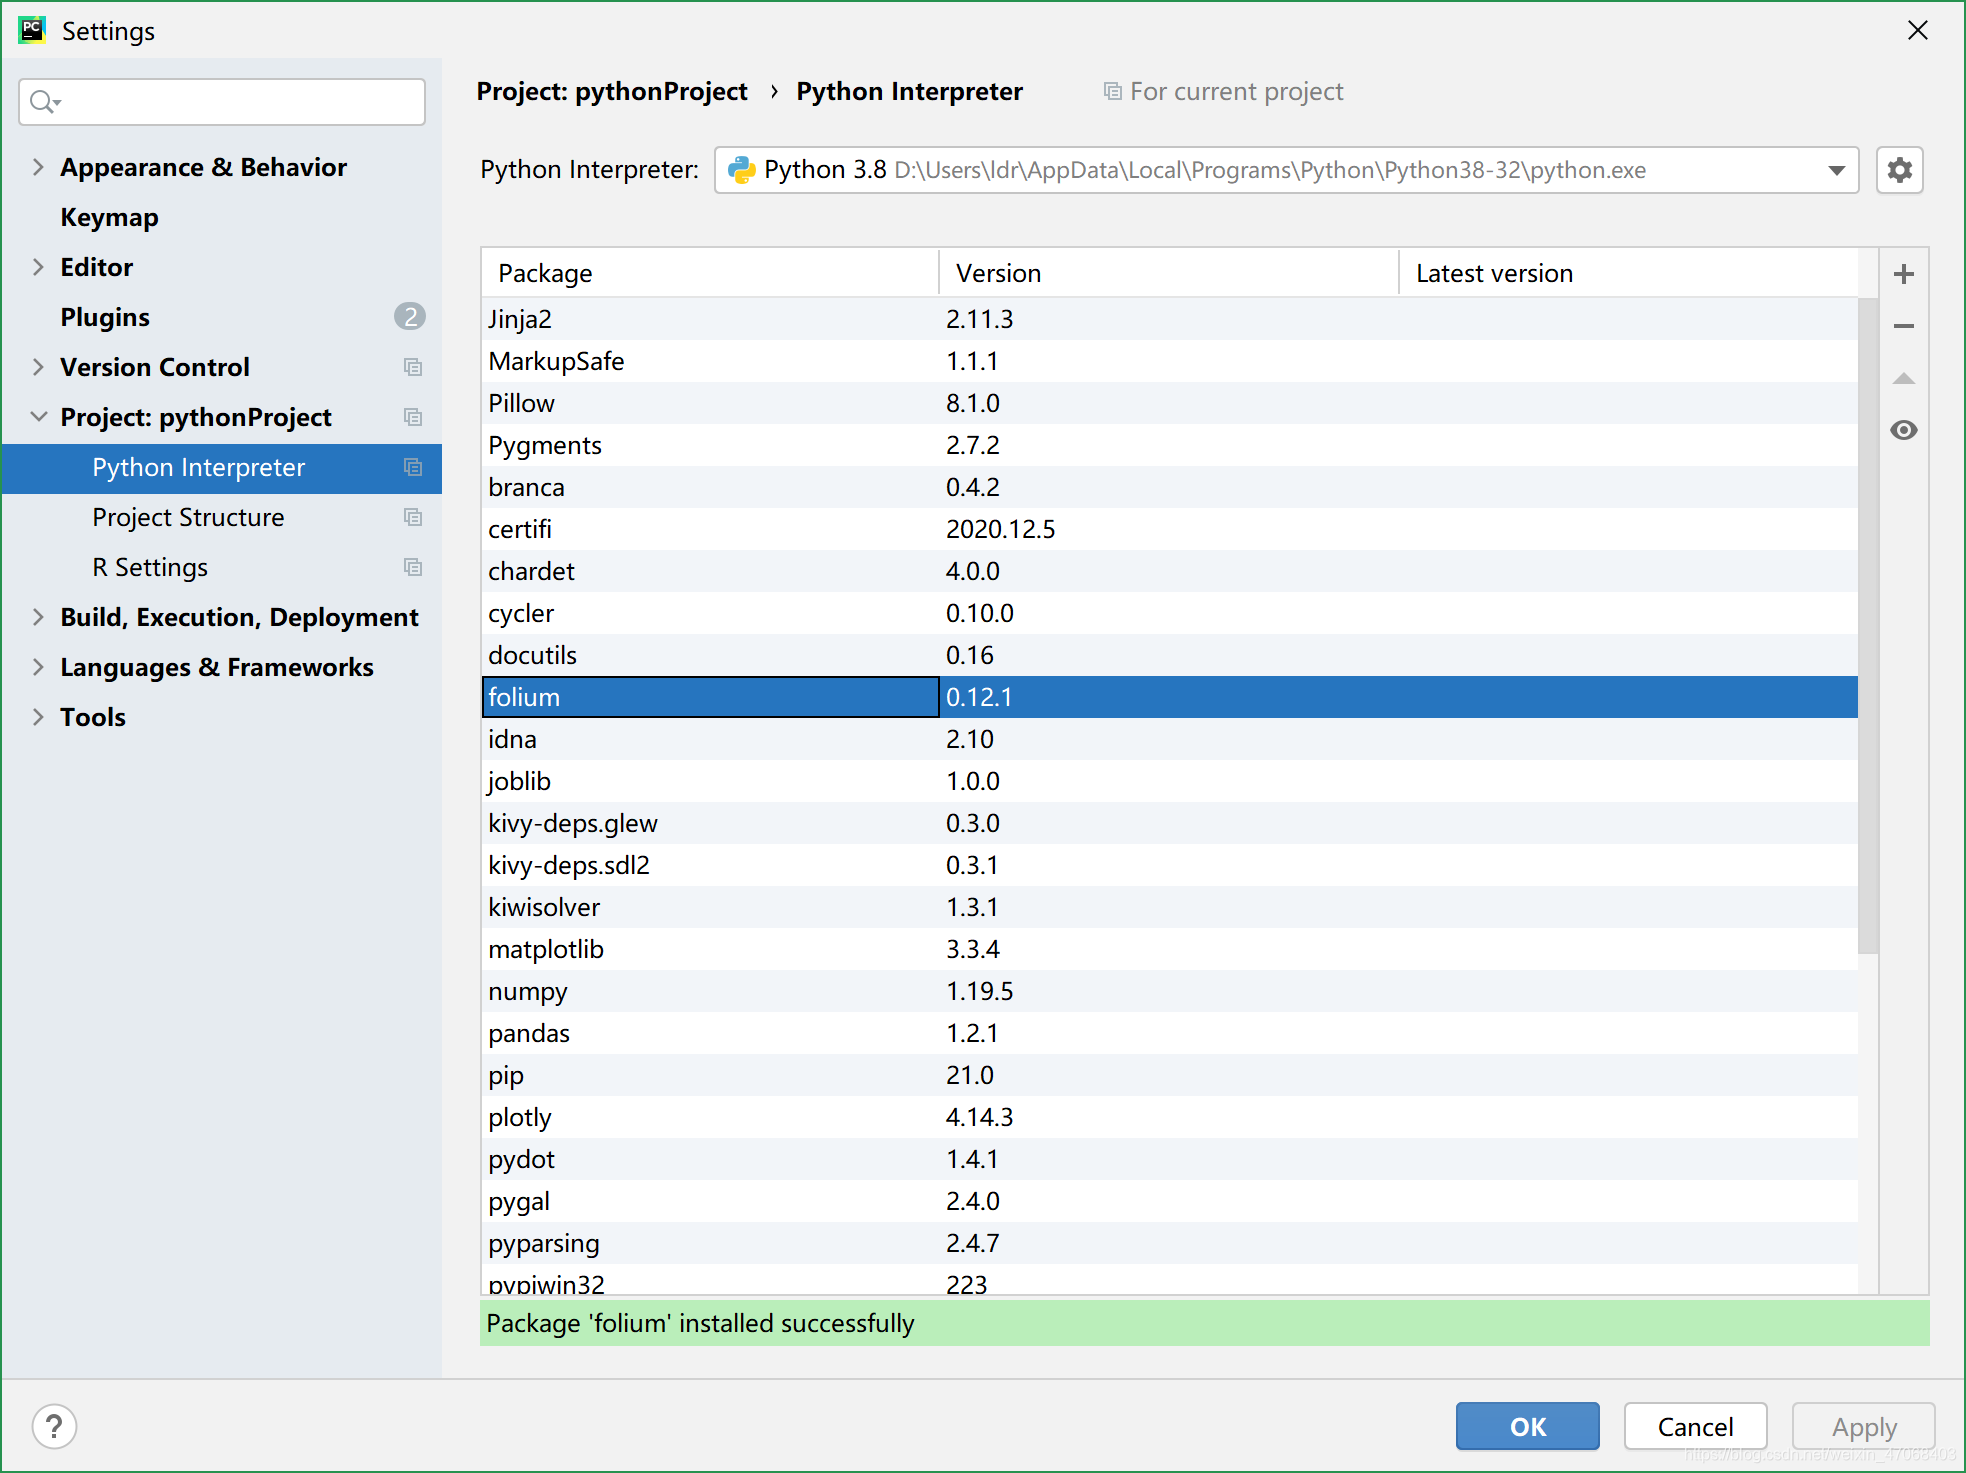This screenshot has height=1473, width=1966.
Task: Click the interpreter settings gear icon
Action: tap(1899, 169)
